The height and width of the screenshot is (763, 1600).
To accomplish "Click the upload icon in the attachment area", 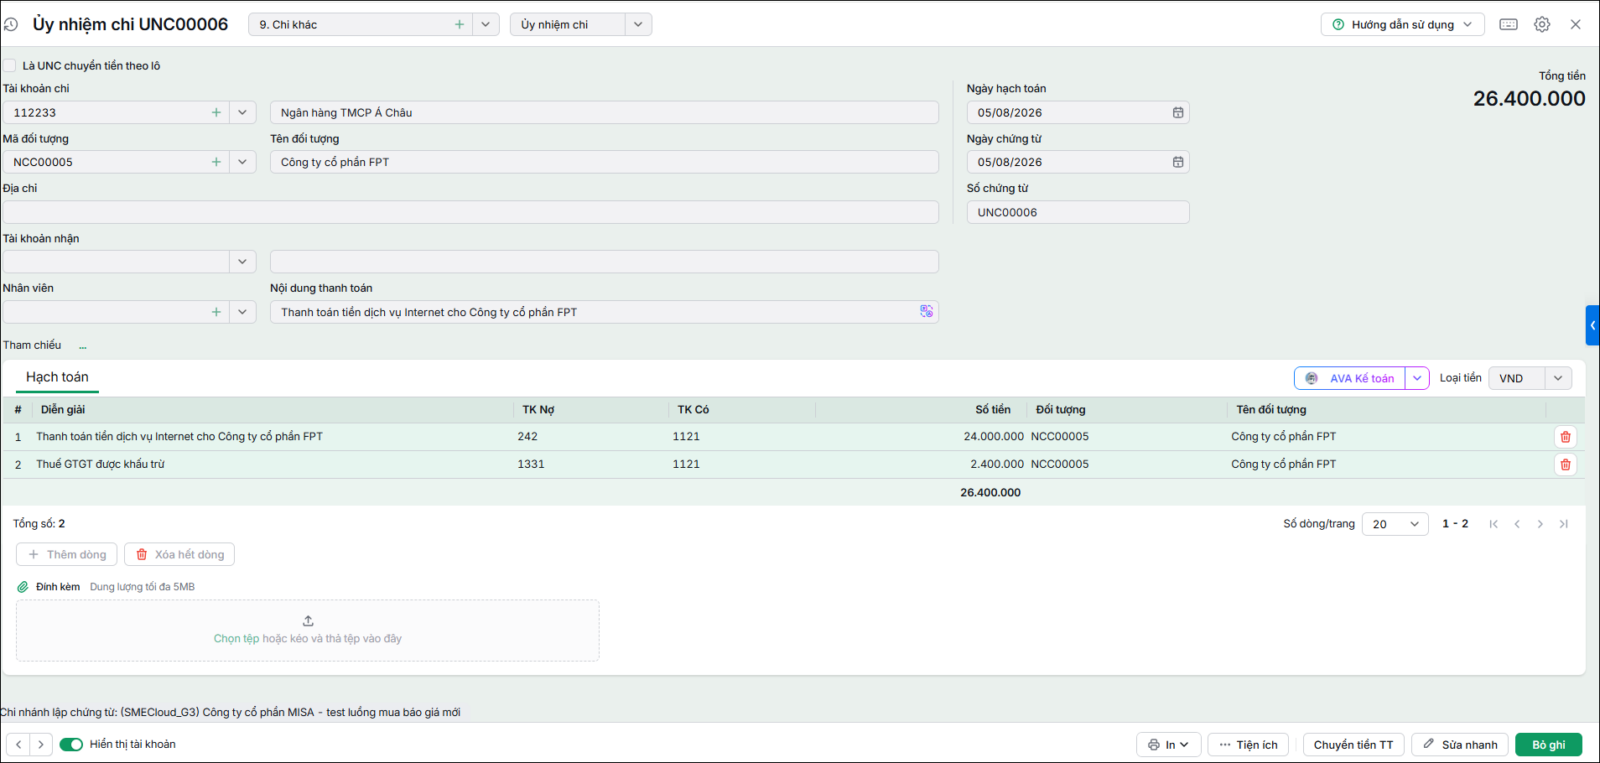I will pos(308,621).
